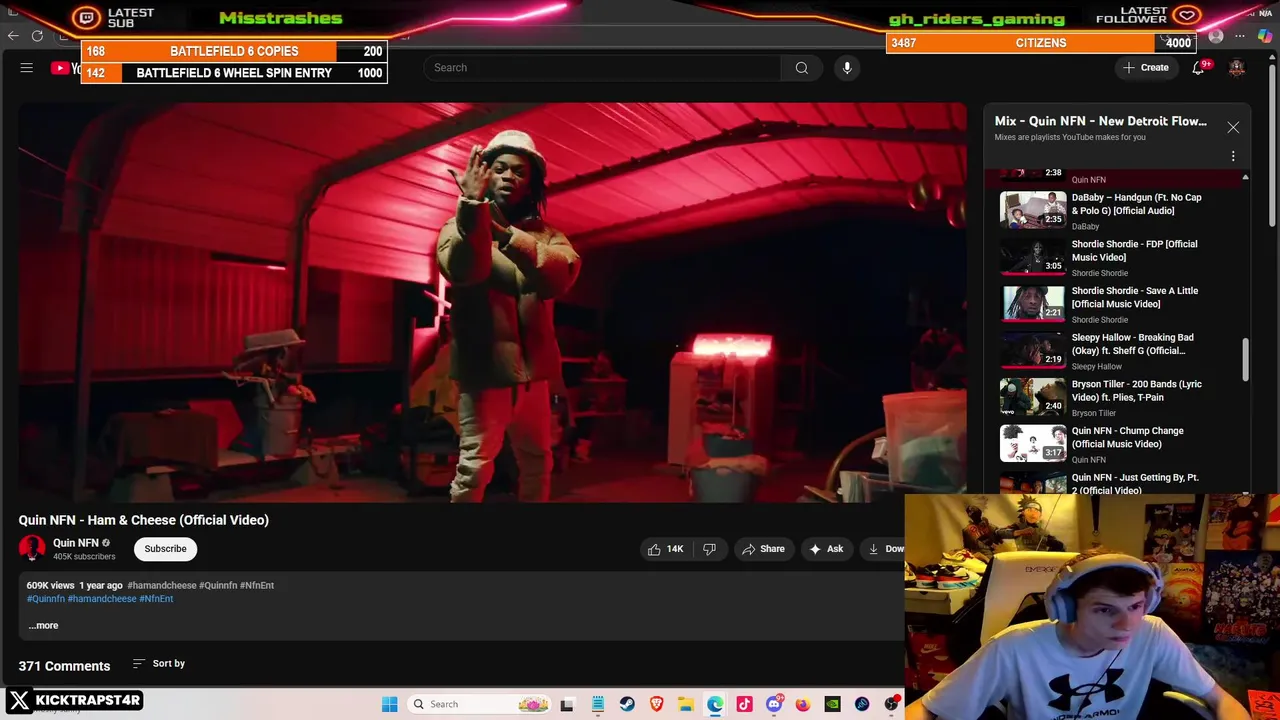The height and width of the screenshot is (720, 1280).
Task: Click the browser back arrow
Action: pos(13,36)
